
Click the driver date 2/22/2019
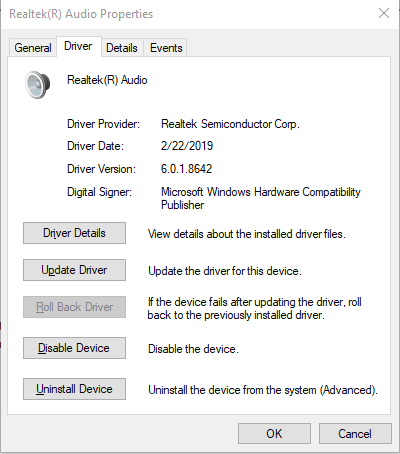[187, 146]
